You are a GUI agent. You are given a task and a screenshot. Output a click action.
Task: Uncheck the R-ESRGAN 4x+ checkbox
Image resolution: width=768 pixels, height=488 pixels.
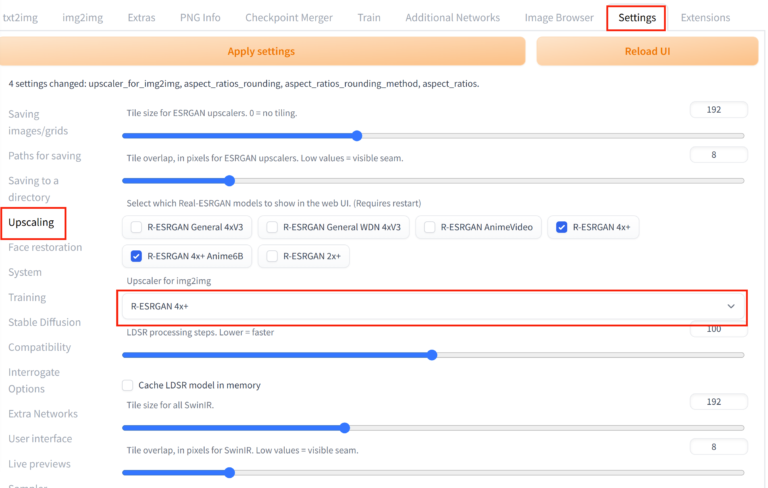coord(562,227)
